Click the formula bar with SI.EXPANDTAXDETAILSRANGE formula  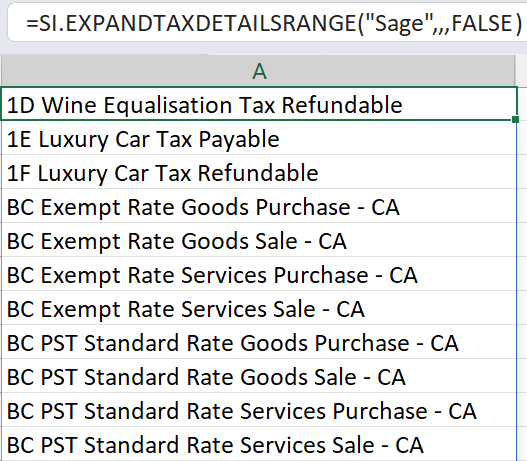pos(267,23)
